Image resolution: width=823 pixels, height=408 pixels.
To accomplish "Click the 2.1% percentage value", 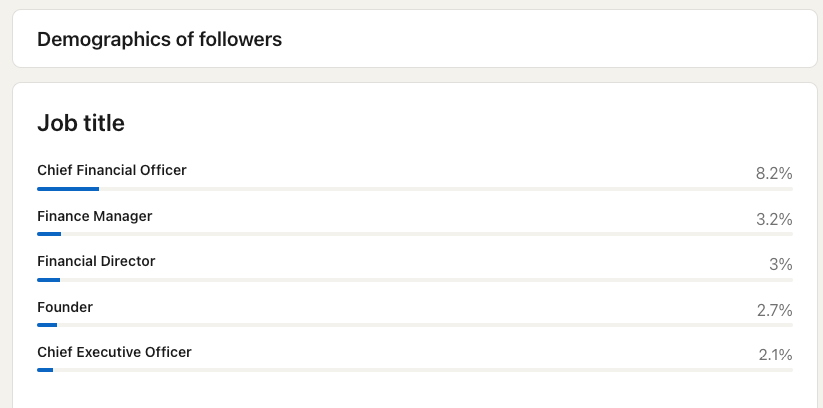I will (775, 355).
